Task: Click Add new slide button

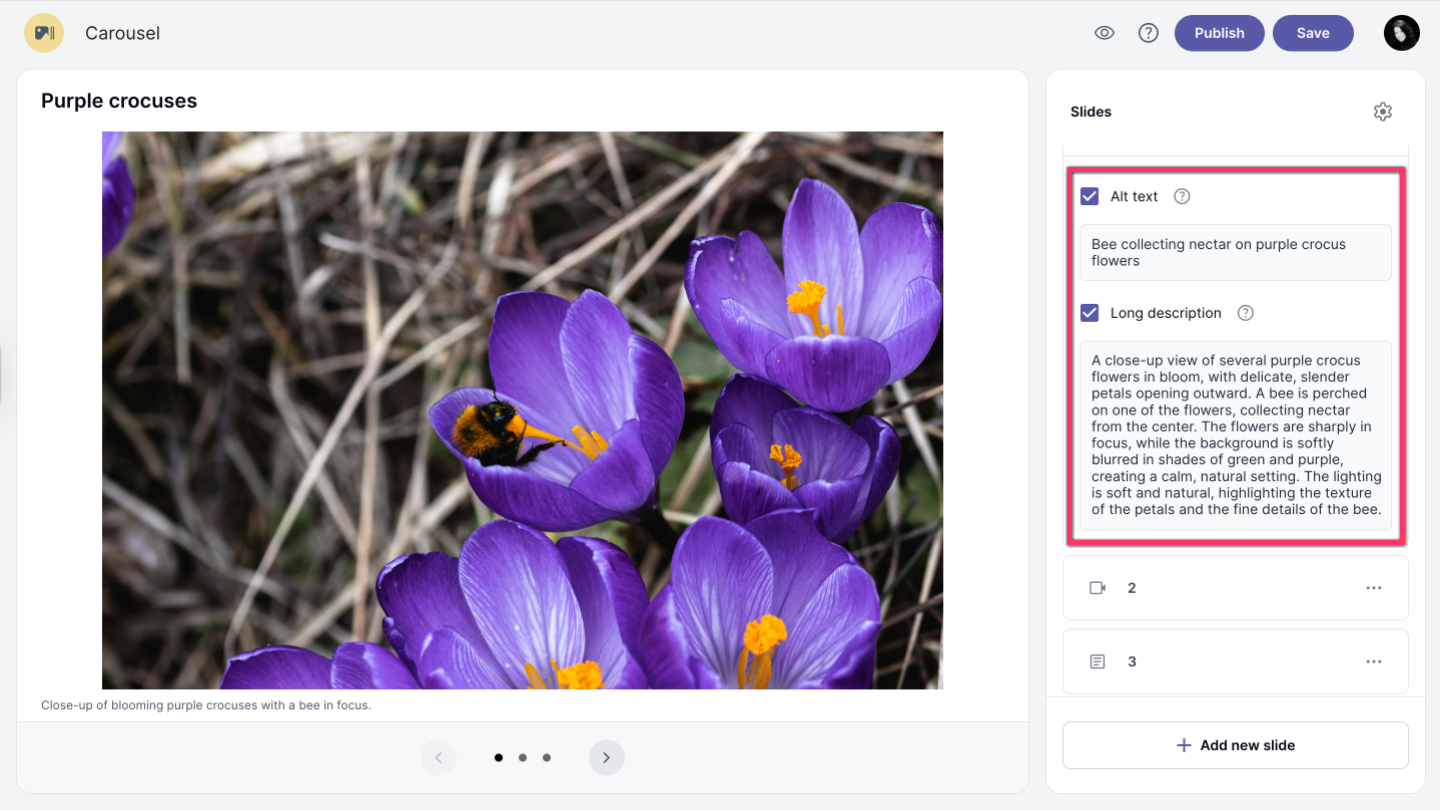Action: (1235, 745)
